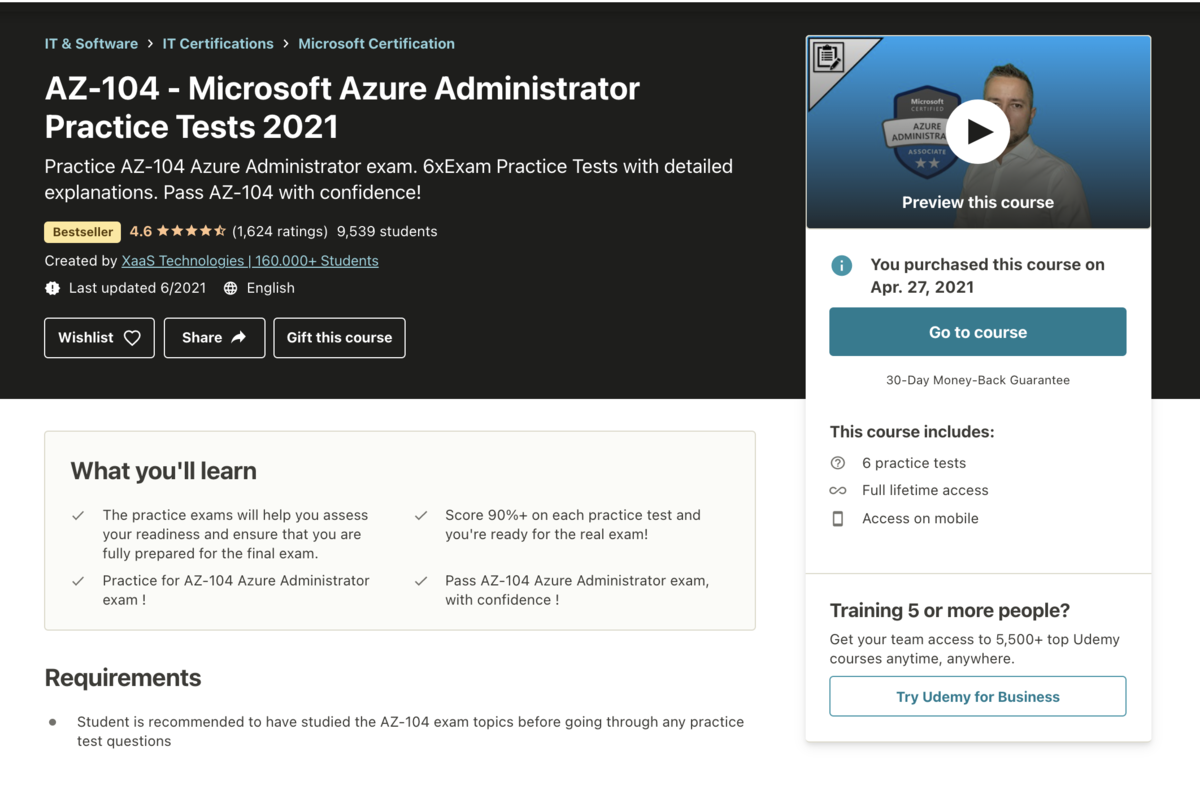Click the Azure Administrator badge on thumbnail
This screenshot has width=1200, height=790.
[x=925, y=132]
